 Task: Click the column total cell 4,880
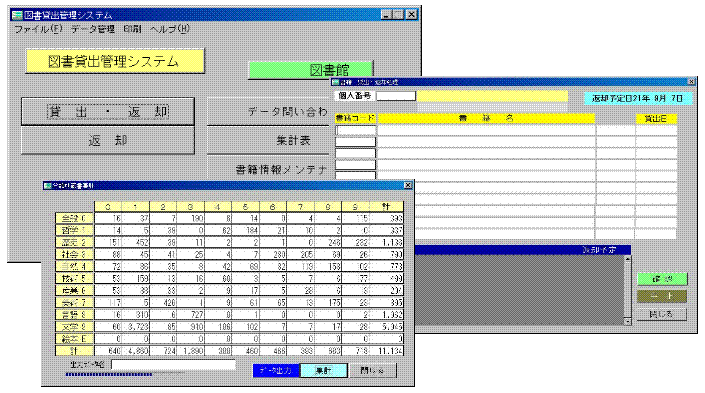(136, 351)
